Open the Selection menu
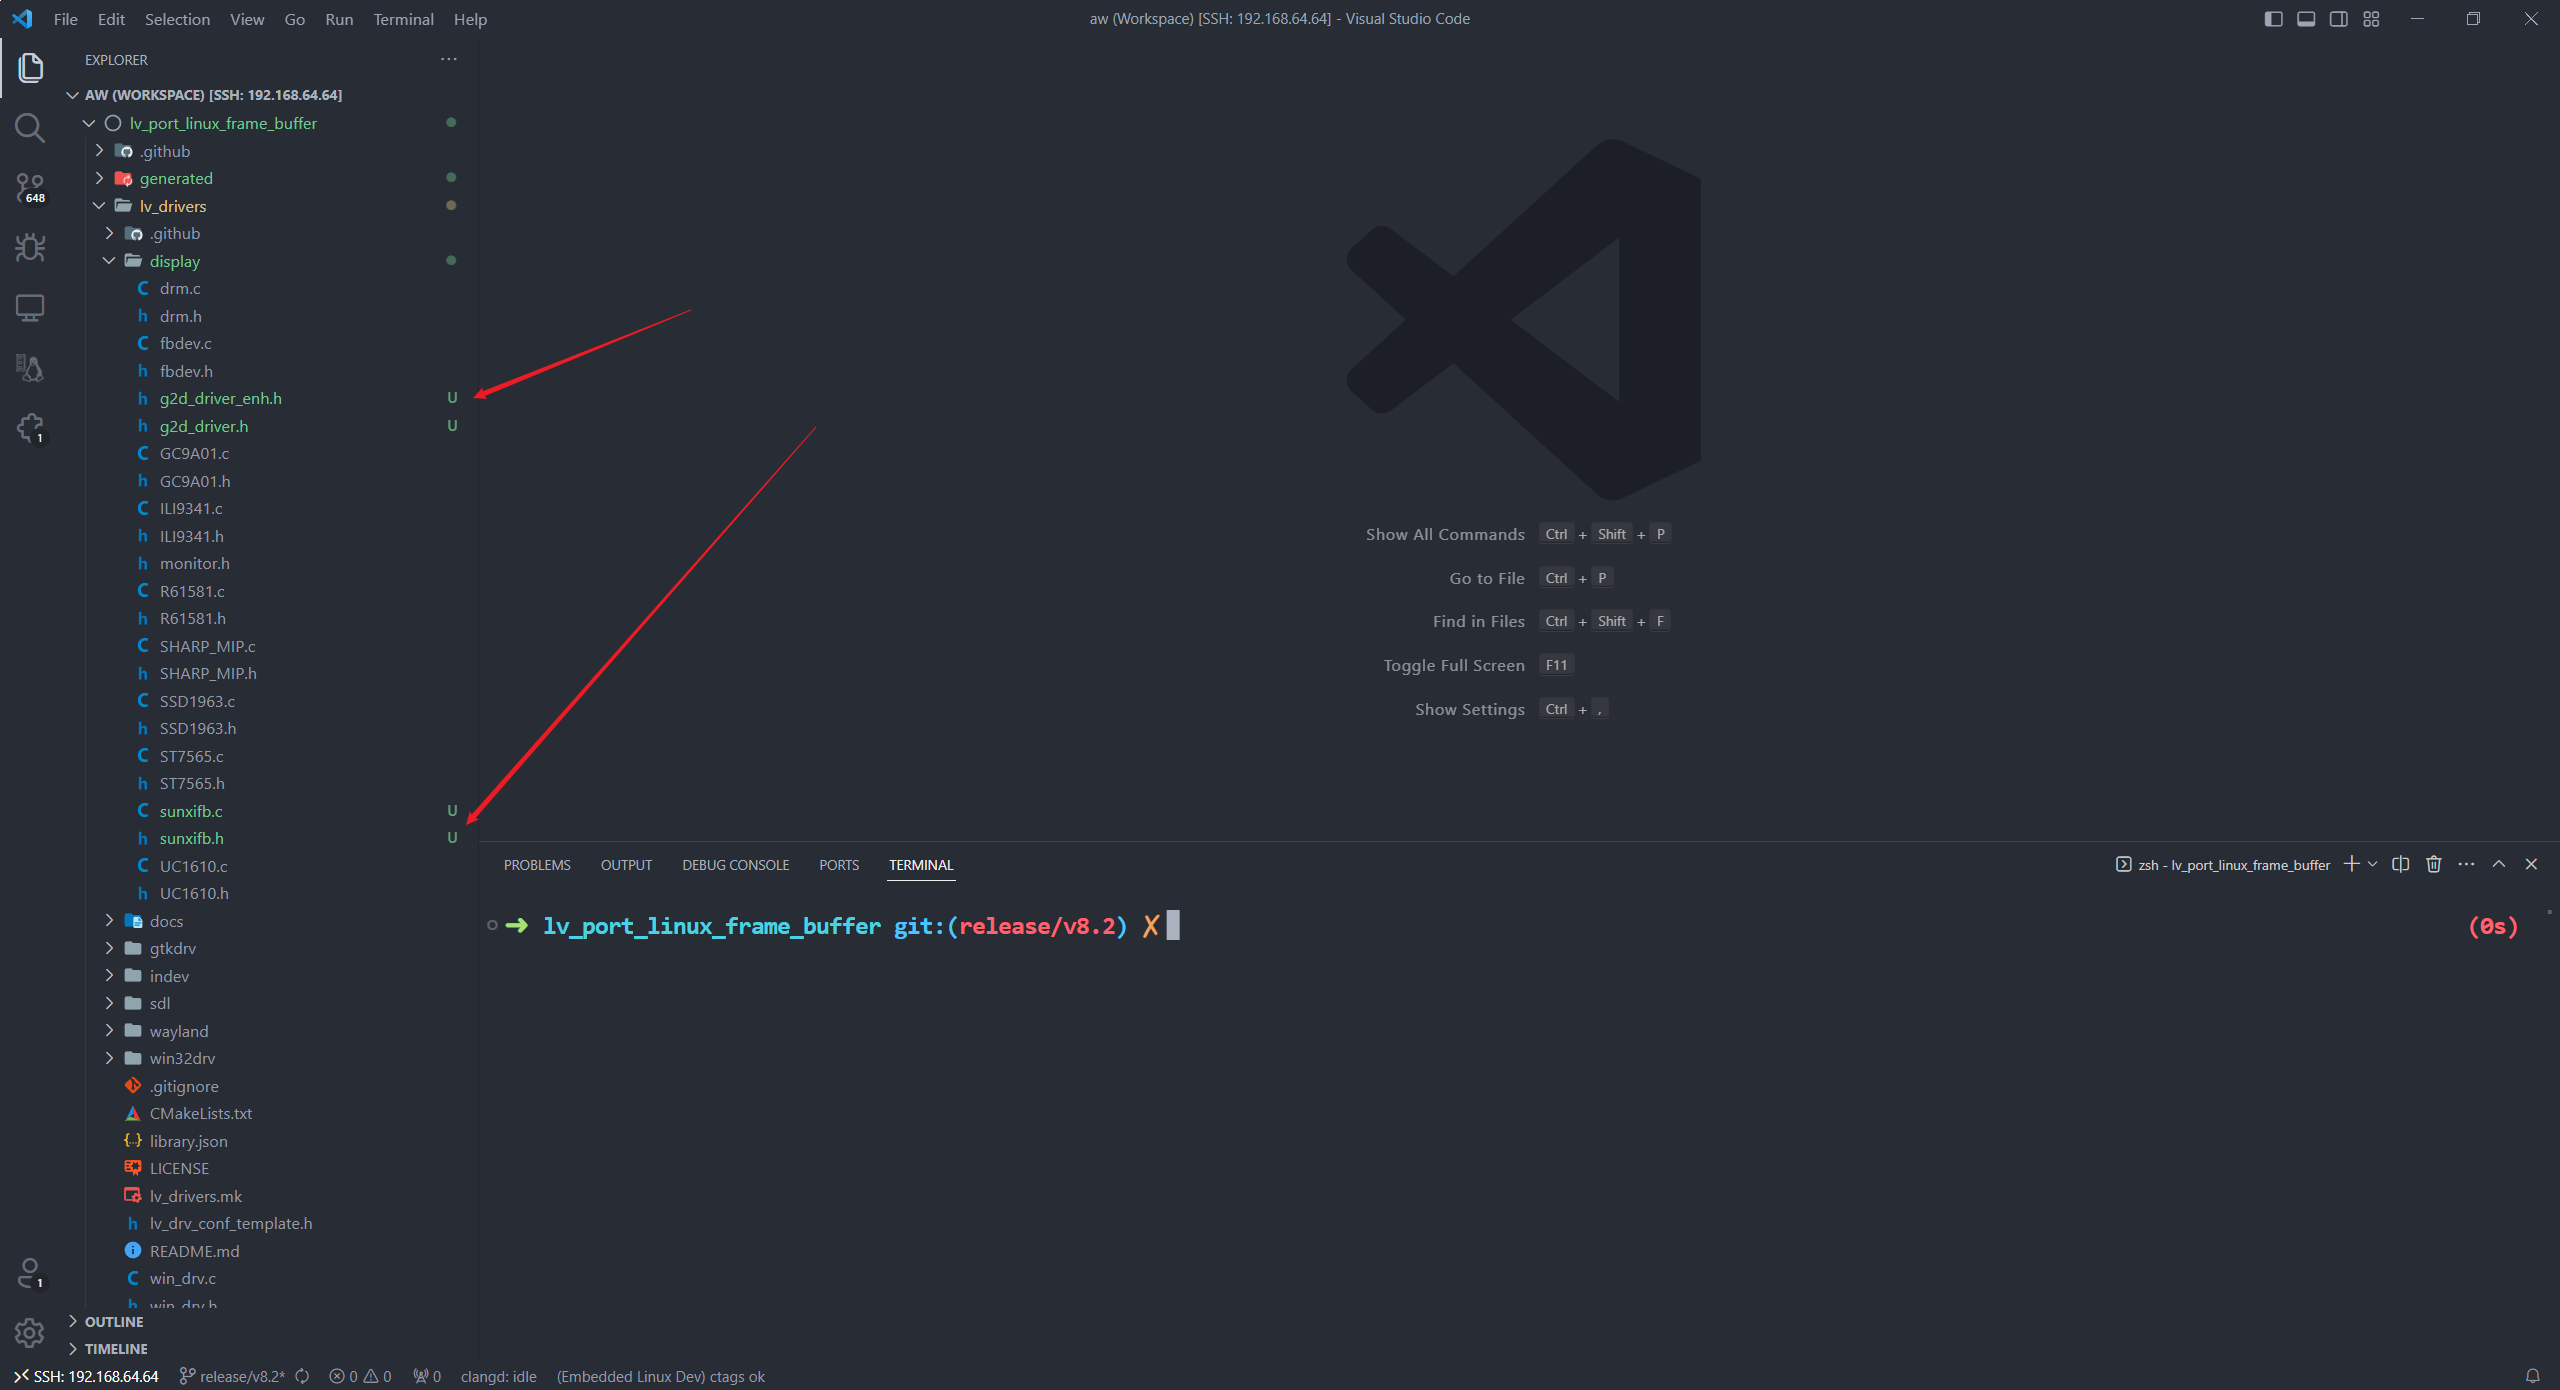This screenshot has width=2560, height=1390. 177,19
